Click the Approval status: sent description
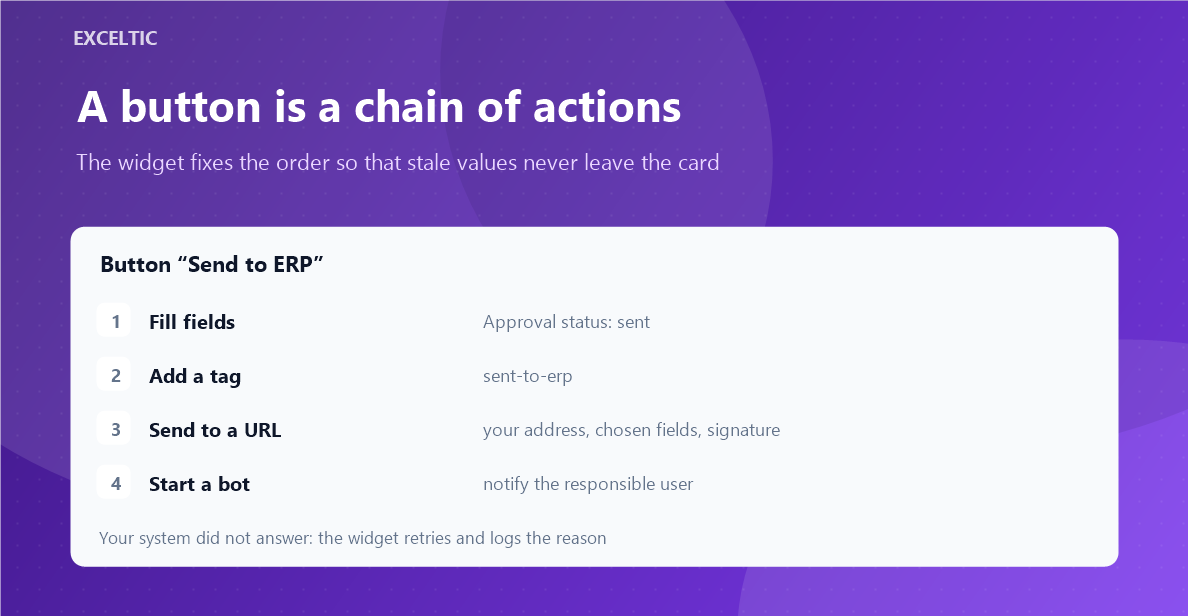Screen dimensions: 1188x616 coord(566,322)
